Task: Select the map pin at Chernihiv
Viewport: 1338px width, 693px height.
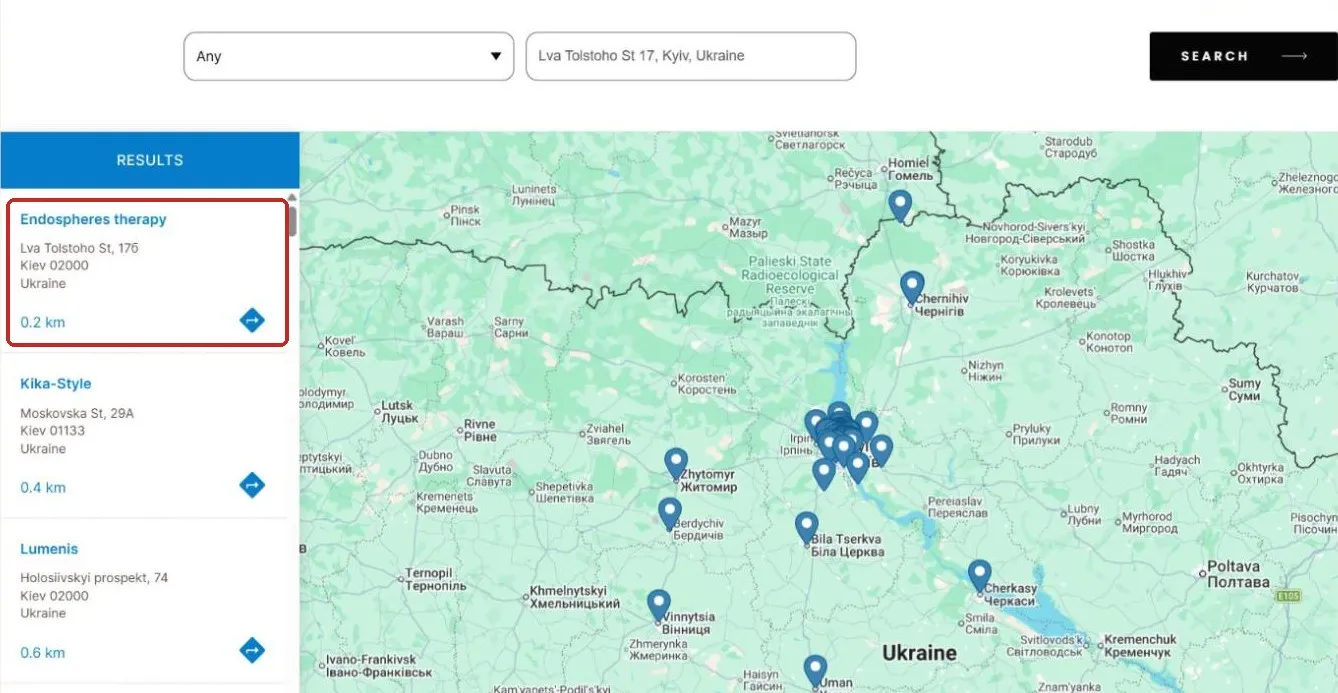Action: coord(911,288)
